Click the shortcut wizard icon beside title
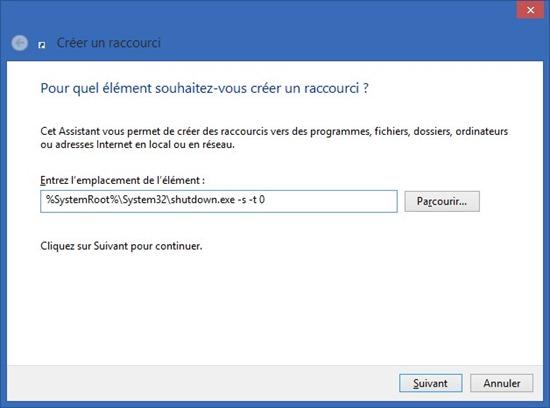This screenshot has width=550, height=408. click(42, 45)
